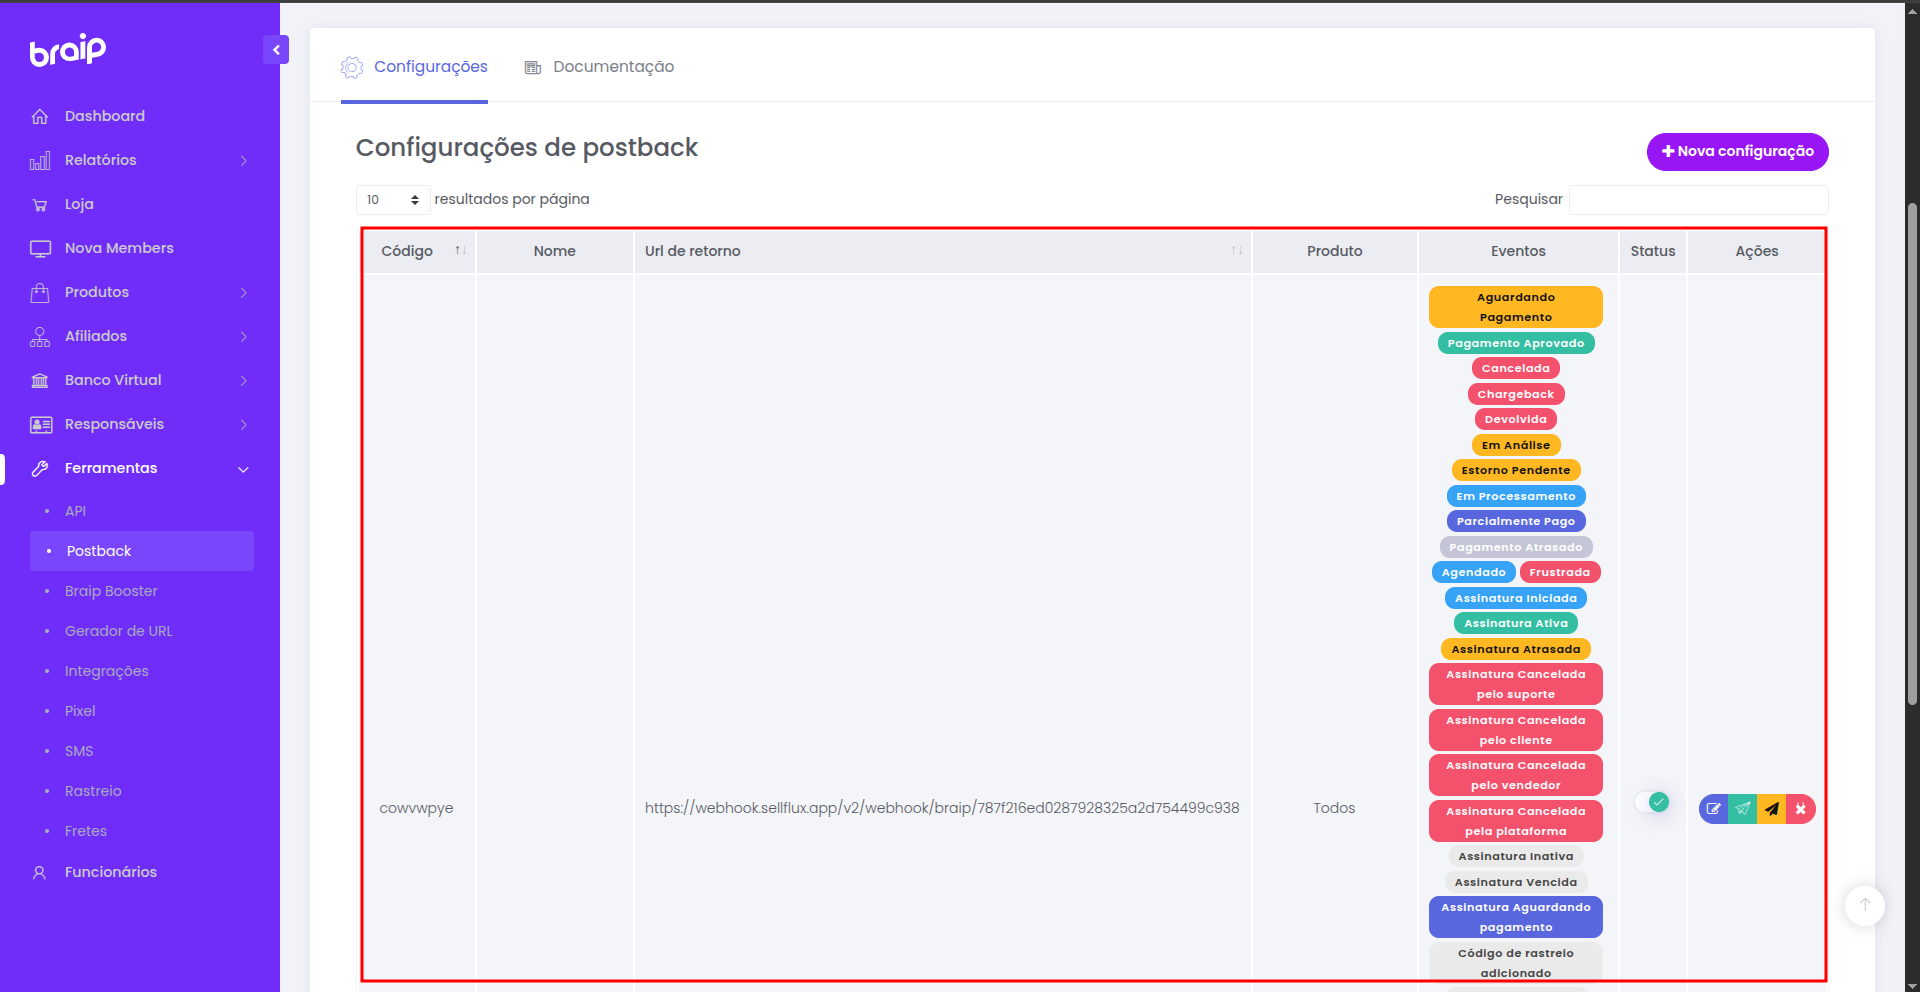Select the Configurações tab
Image resolution: width=1920 pixels, height=992 pixels.
414,67
